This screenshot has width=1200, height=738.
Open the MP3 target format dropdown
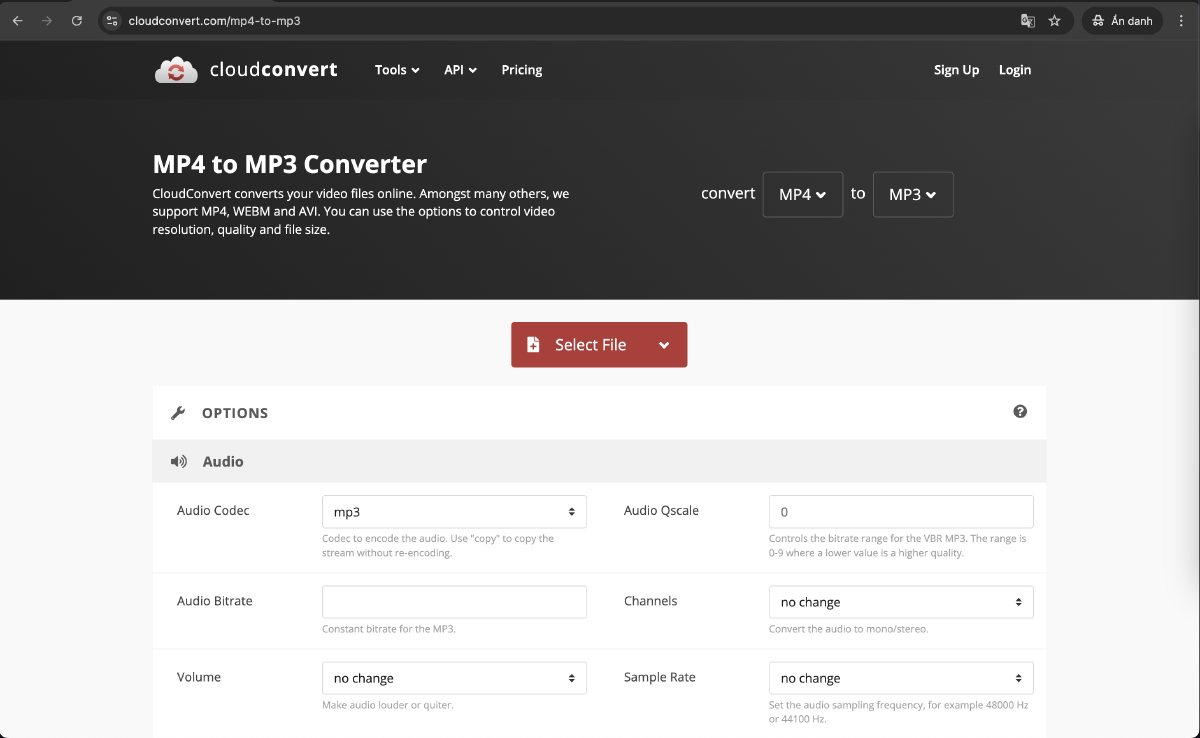coord(913,194)
